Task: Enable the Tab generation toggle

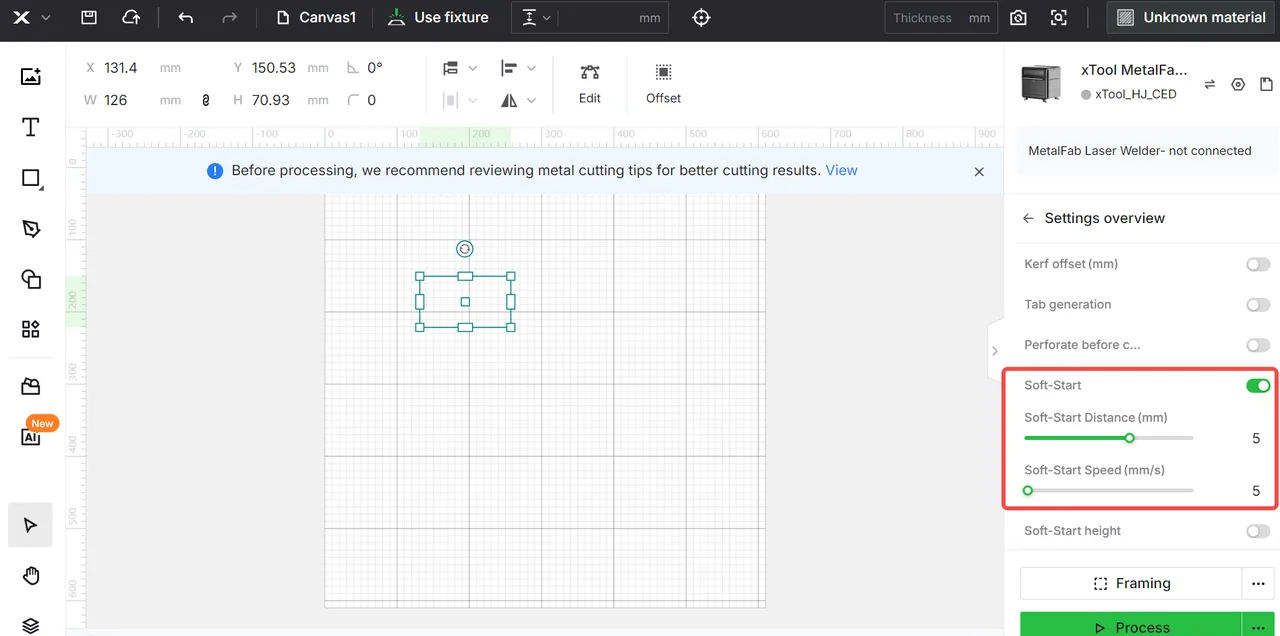Action: pyautogui.click(x=1258, y=305)
